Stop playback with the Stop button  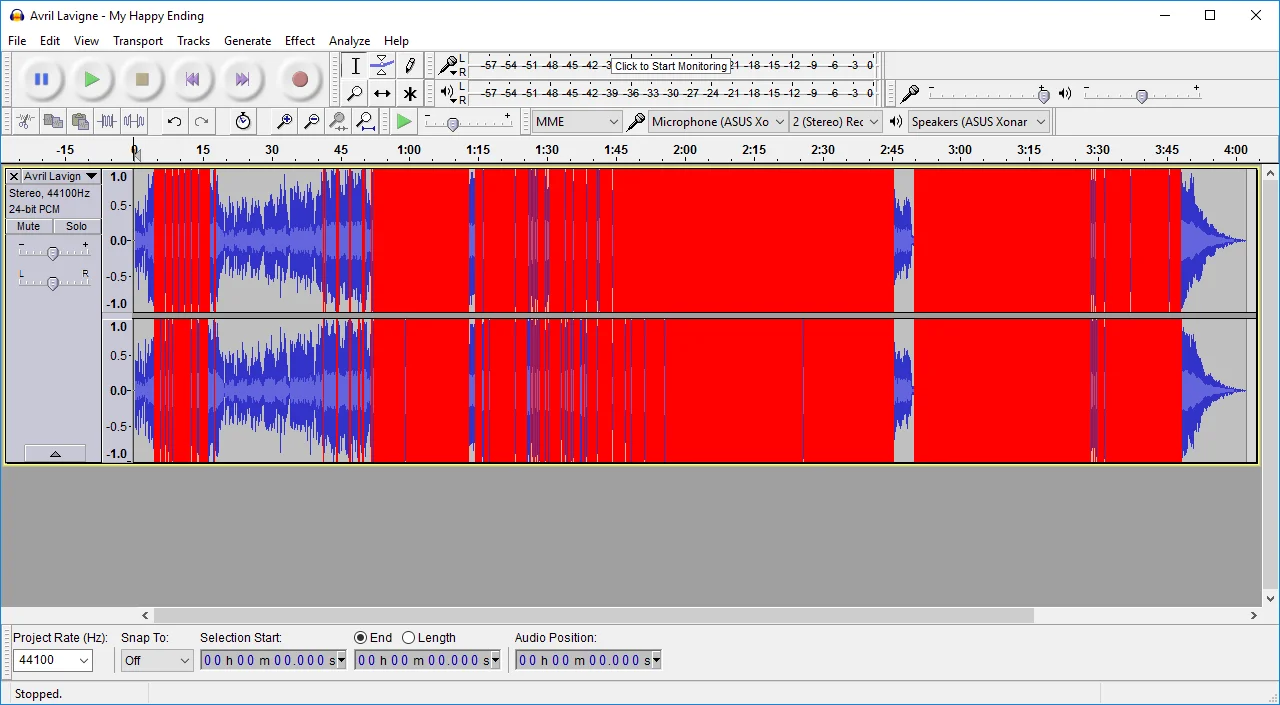point(142,79)
